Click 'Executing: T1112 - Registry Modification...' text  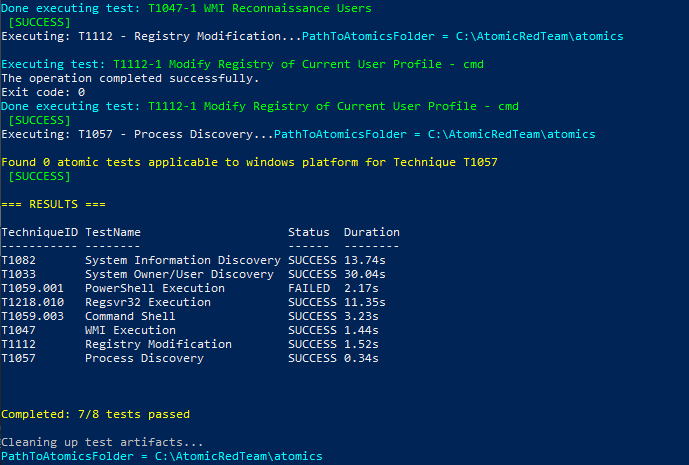152,36
